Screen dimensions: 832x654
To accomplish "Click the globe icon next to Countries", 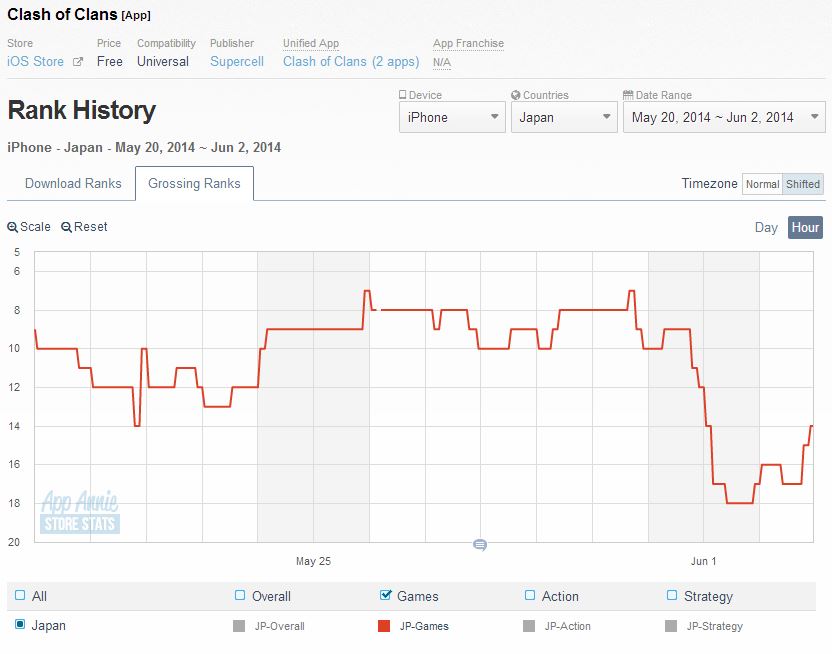I will pyautogui.click(x=516, y=95).
